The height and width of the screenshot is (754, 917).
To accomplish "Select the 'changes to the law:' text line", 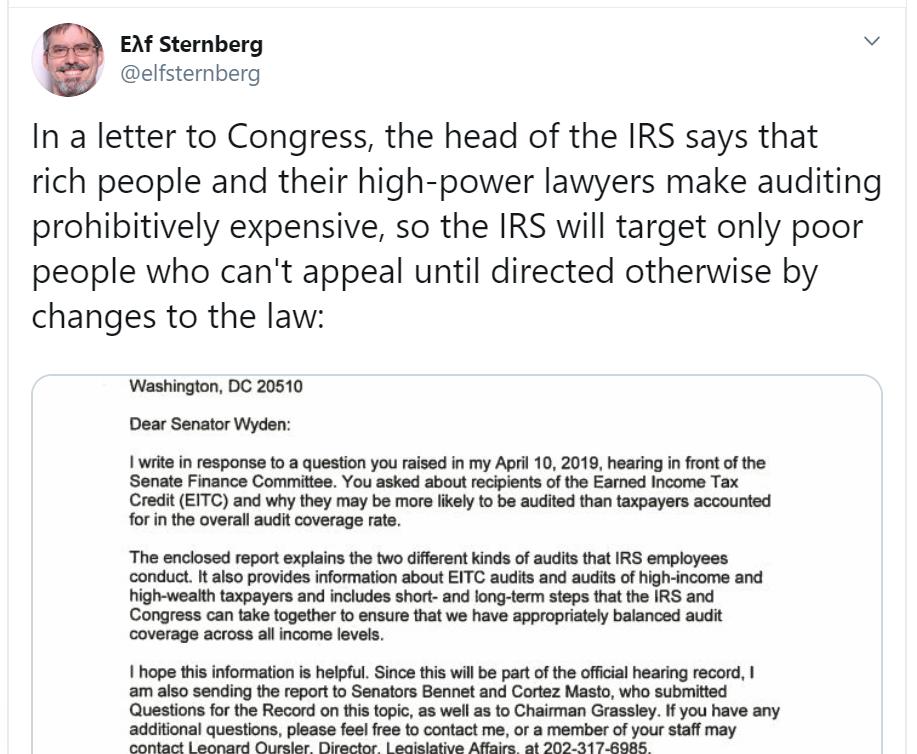I will coord(178,316).
